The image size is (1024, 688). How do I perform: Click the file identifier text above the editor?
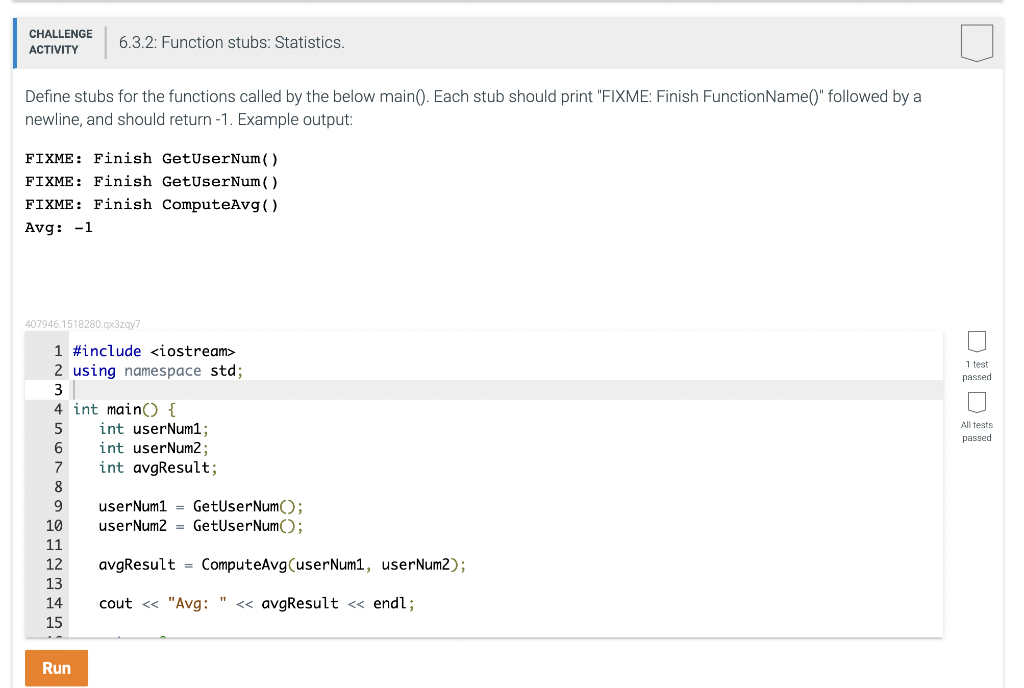click(82, 323)
